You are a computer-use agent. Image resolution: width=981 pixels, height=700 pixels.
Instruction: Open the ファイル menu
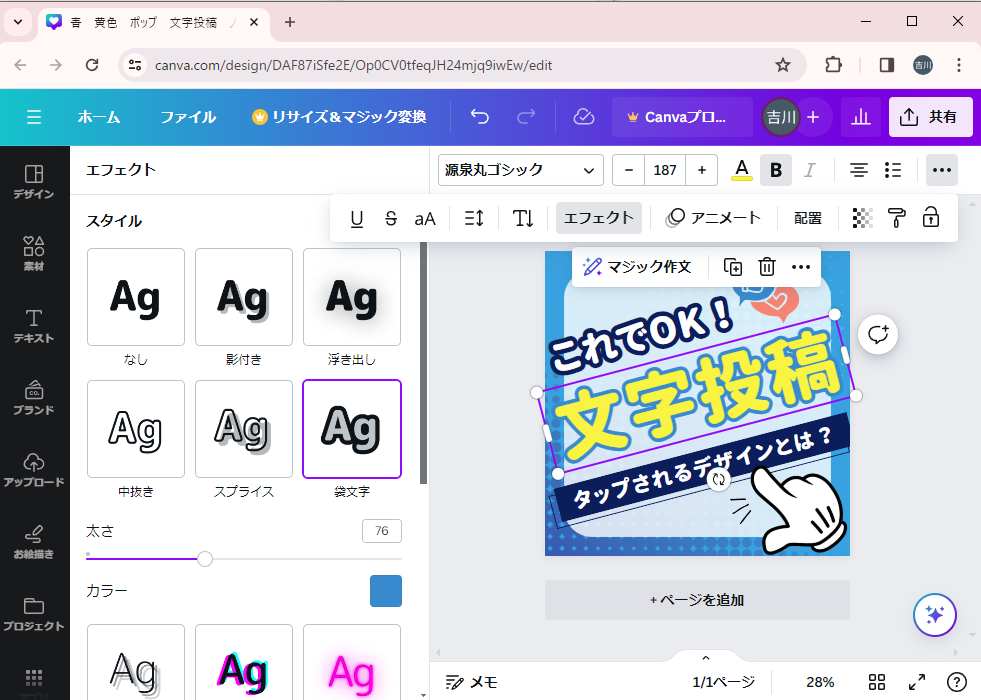[x=188, y=117]
